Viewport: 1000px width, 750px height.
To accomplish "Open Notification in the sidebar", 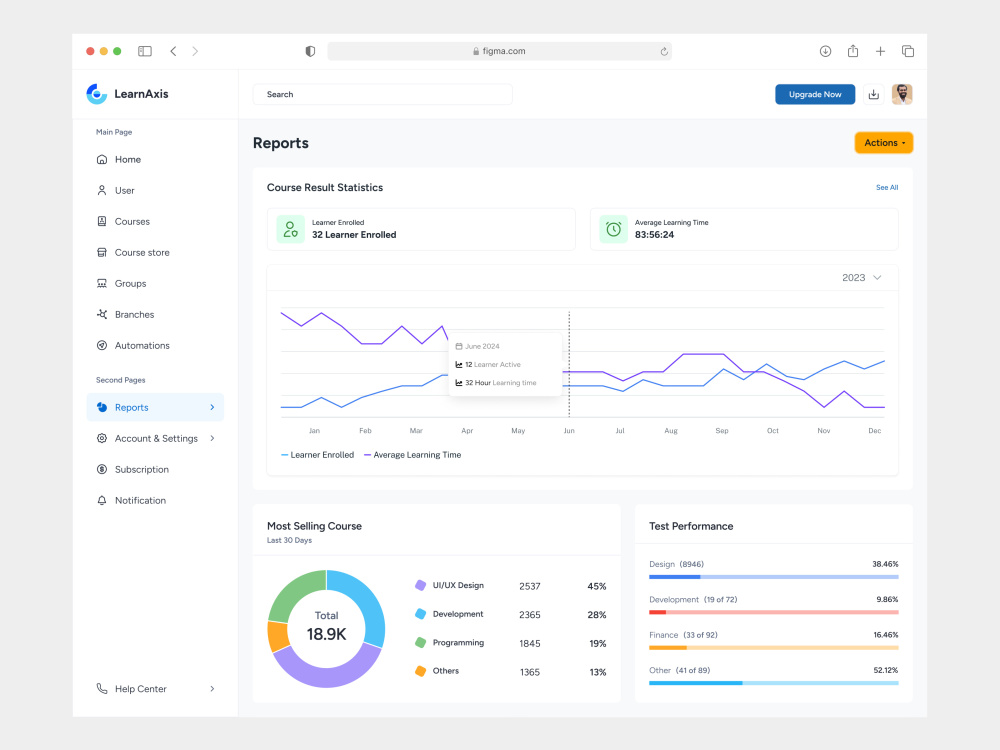I will pyautogui.click(x=155, y=501).
